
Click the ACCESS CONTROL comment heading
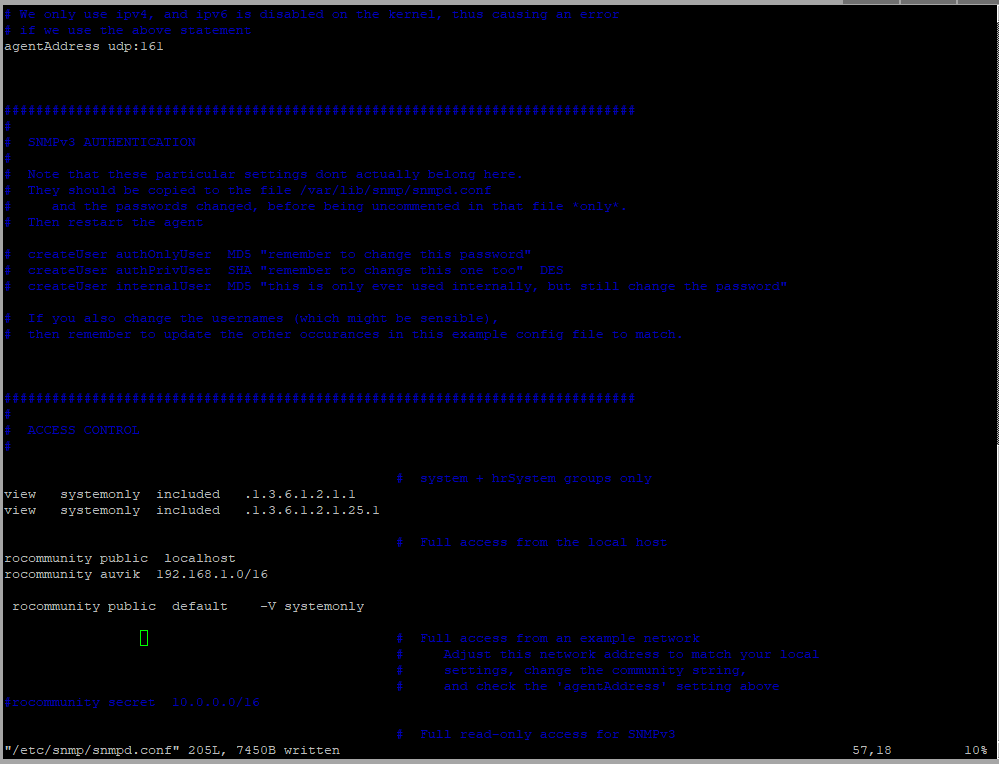point(83,430)
